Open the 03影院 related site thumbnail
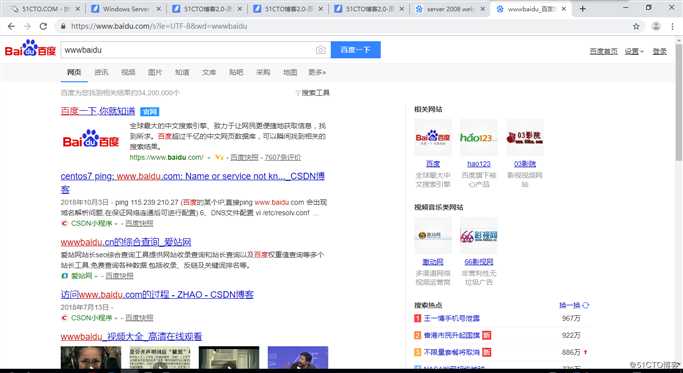Screen dimensions: 683x373 [x=525, y=138]
